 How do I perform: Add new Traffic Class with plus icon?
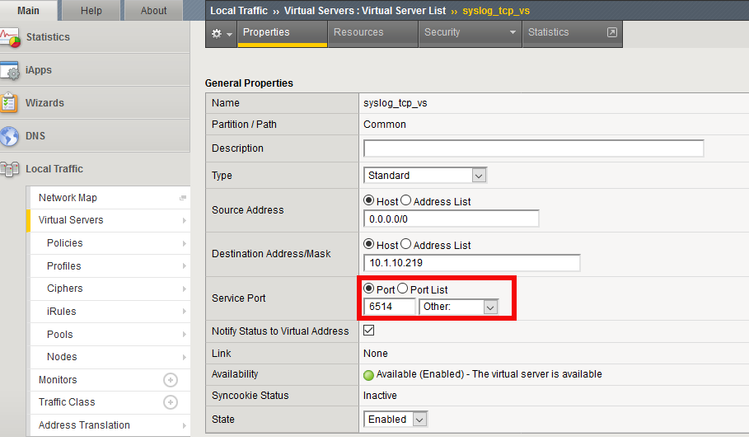click(171, 402)
